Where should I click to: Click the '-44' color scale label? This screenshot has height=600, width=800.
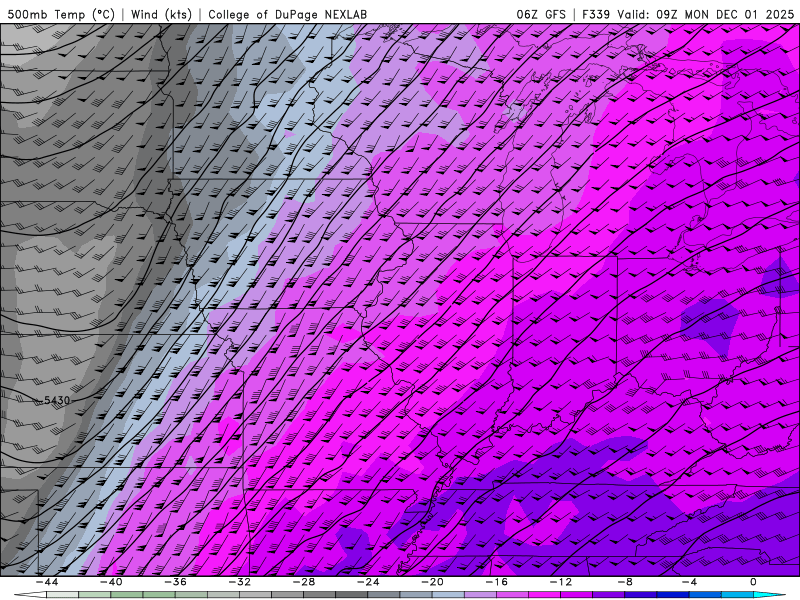[46, 582]
